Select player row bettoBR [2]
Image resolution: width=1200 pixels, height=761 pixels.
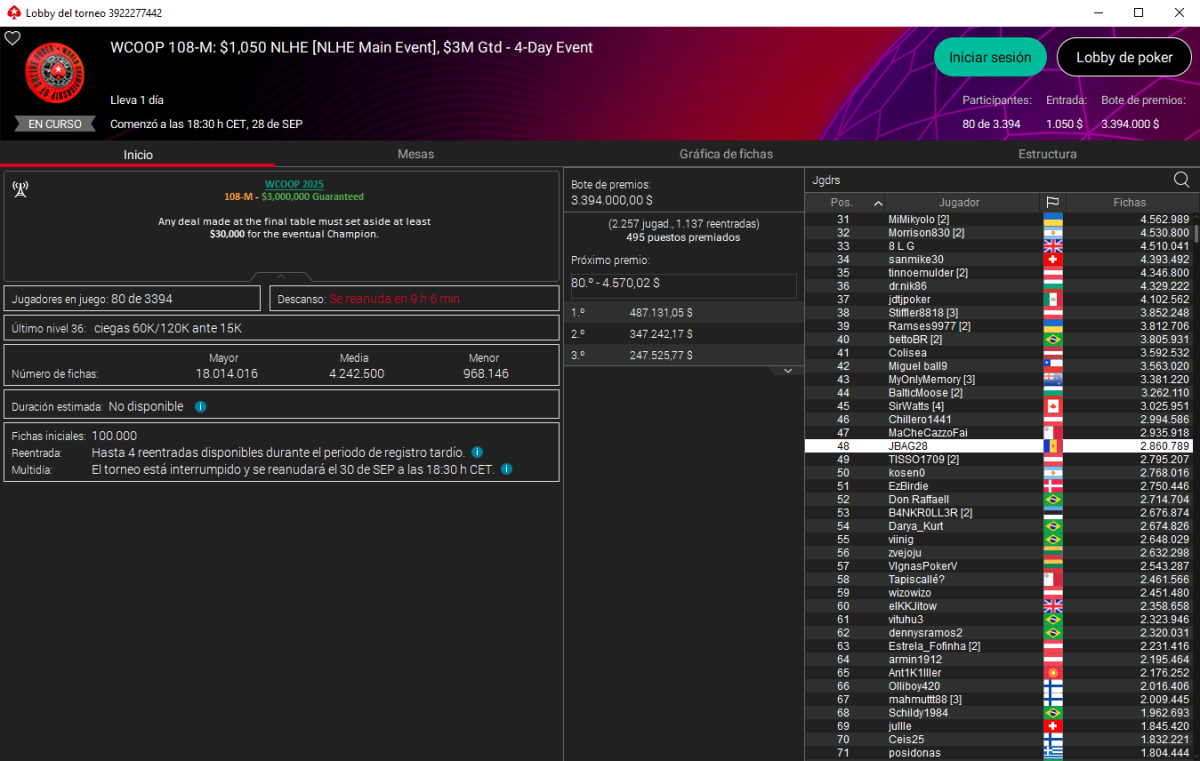click(x=1000, y=339)
